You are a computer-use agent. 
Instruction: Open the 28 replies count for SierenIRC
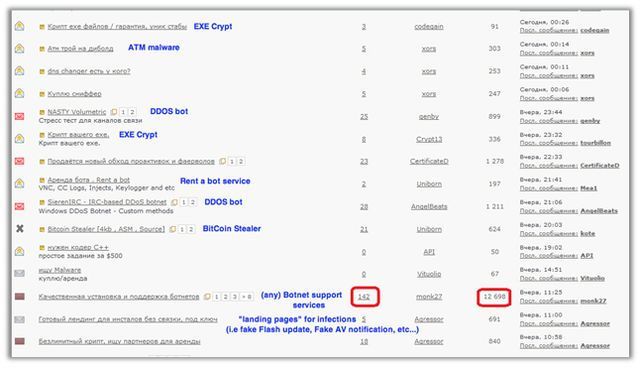click(x=364, y=207)
